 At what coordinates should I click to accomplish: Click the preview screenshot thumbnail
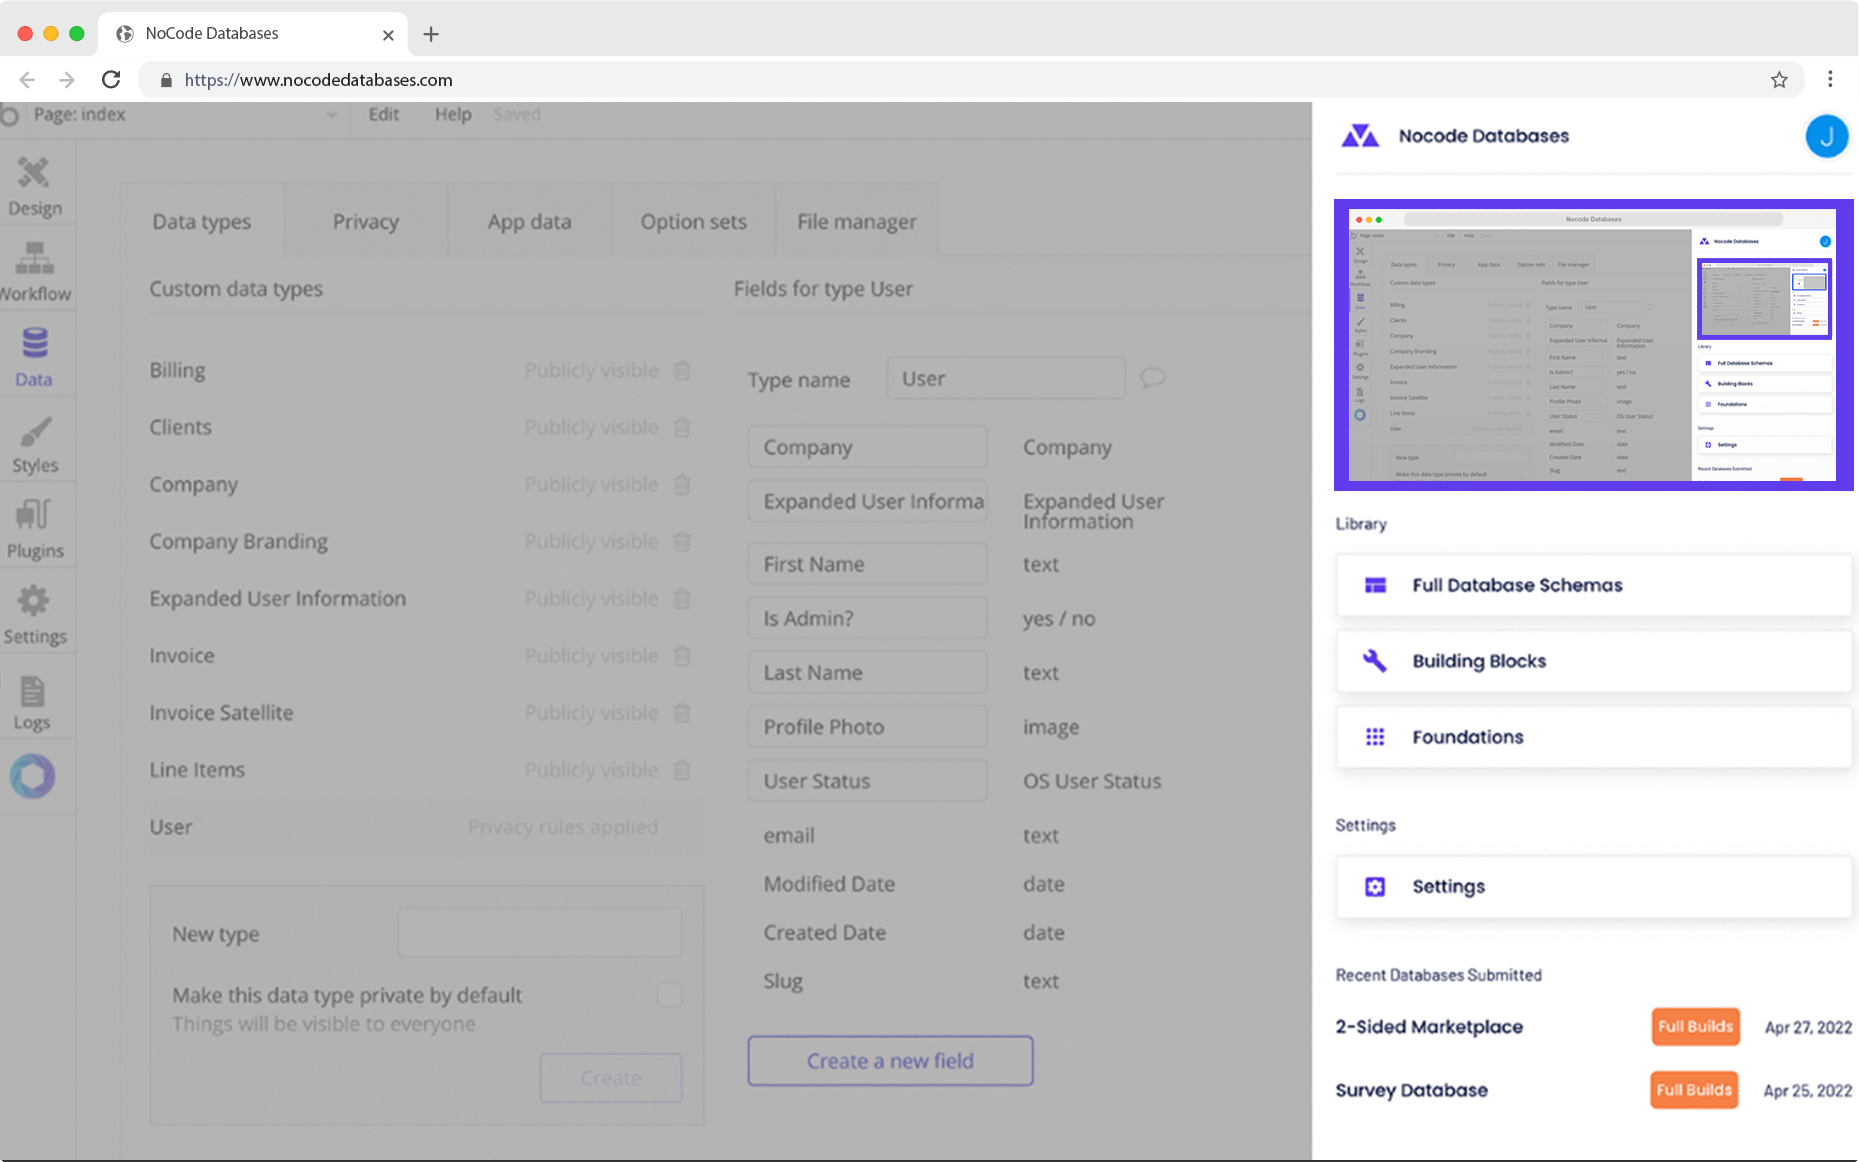point(1594,345)
